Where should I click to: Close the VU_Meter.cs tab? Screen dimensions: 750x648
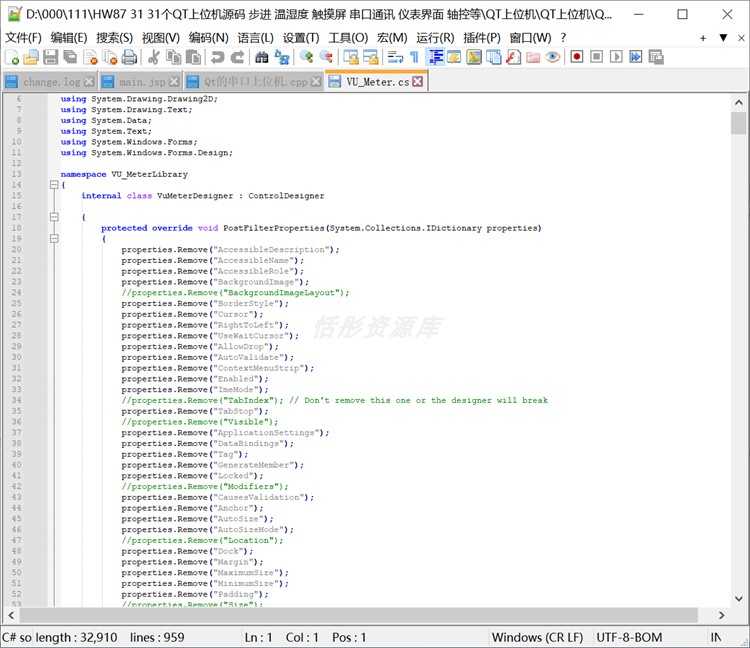418,81
